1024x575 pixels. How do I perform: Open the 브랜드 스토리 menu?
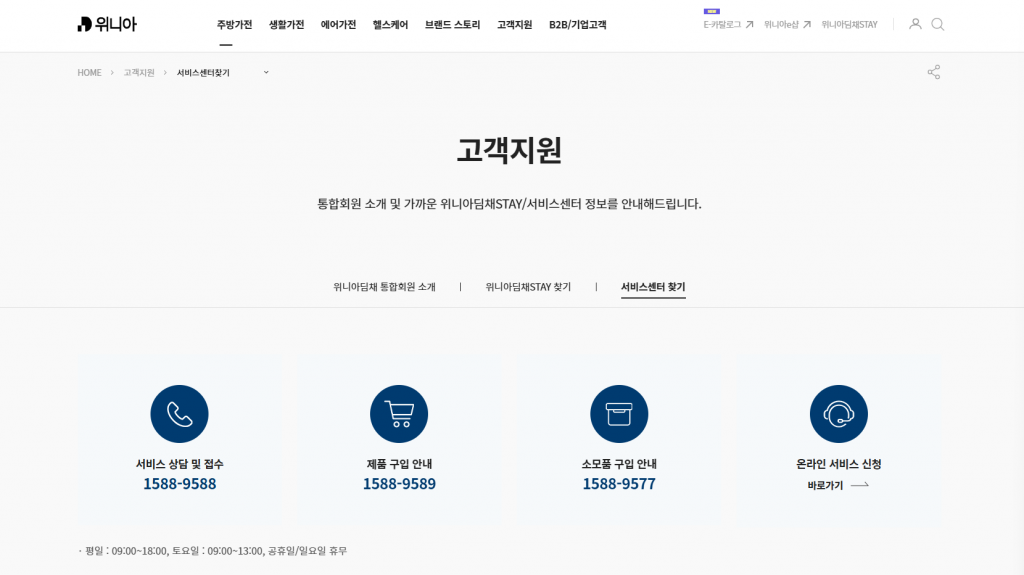453,25
